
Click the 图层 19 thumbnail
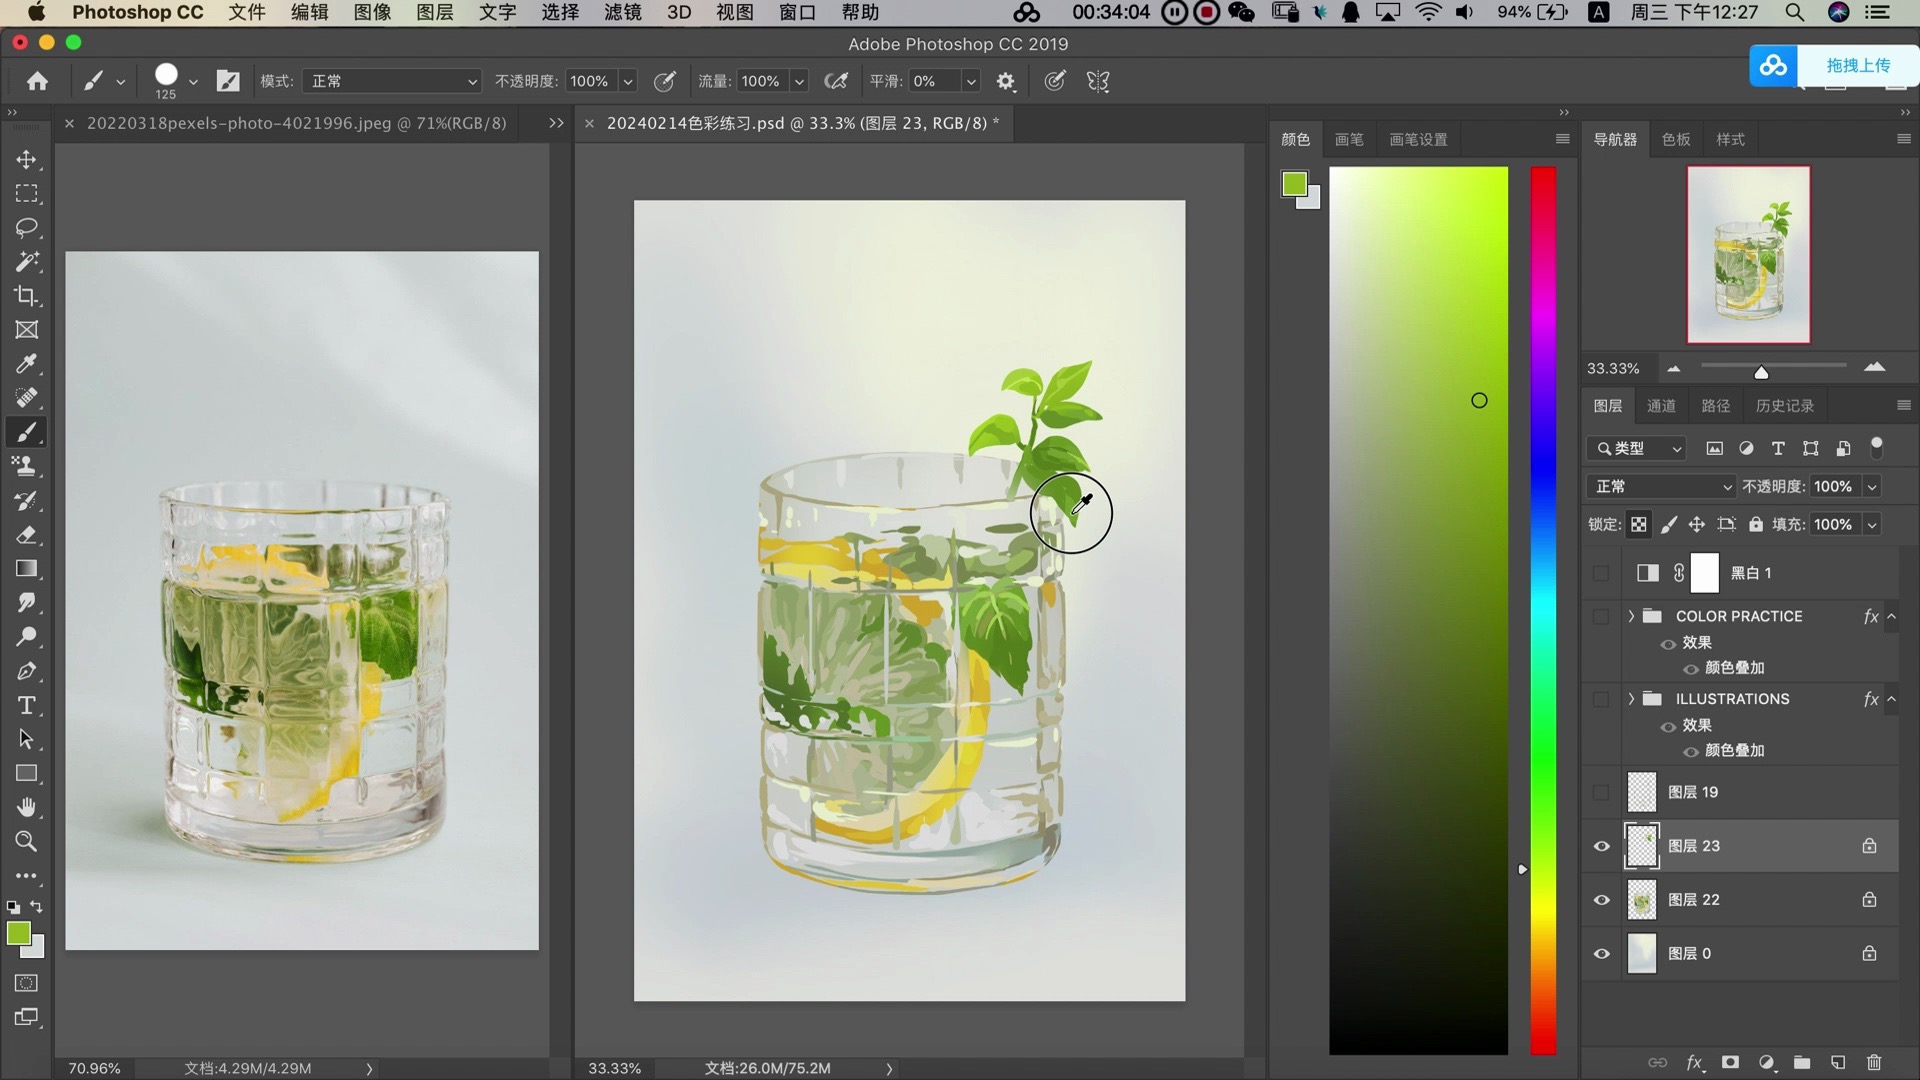coord(1642,791)
